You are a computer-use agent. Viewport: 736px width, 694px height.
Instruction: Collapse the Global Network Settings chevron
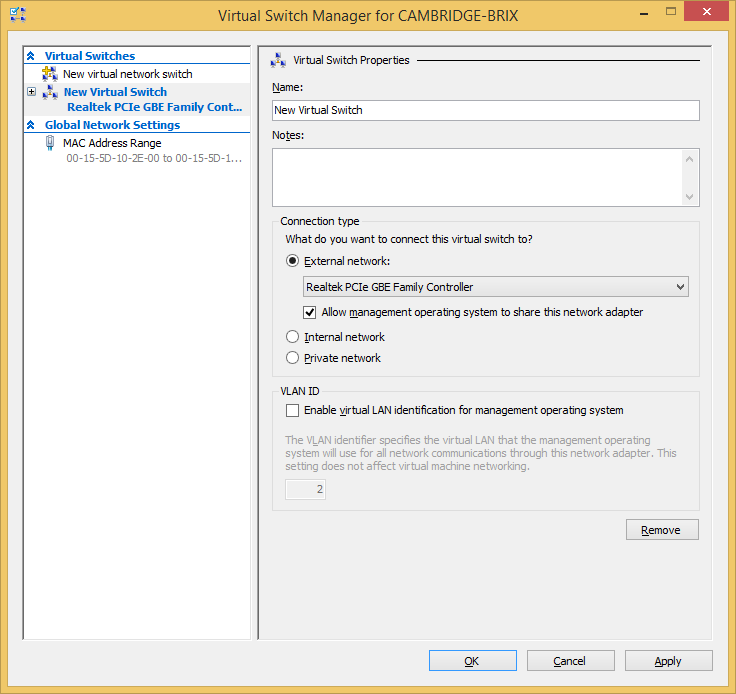(x=31, y=125)
